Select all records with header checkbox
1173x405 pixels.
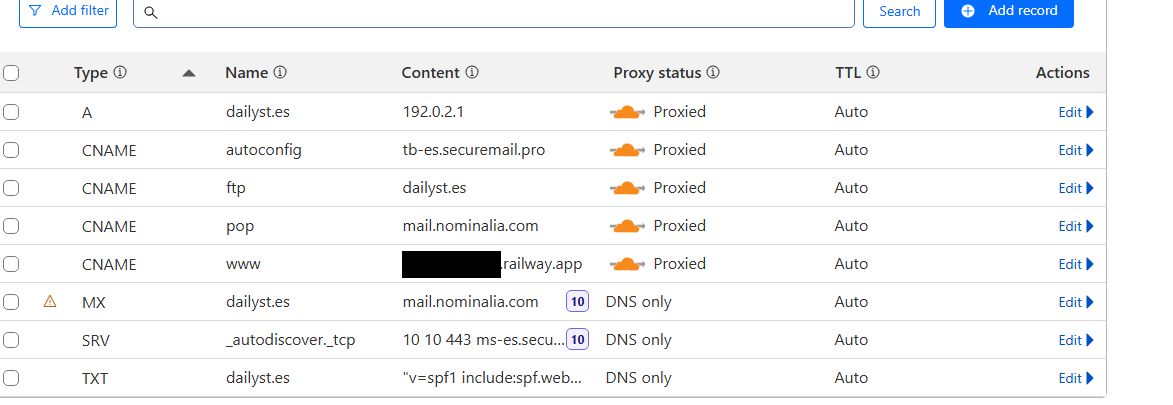click(x=11, y=73)
